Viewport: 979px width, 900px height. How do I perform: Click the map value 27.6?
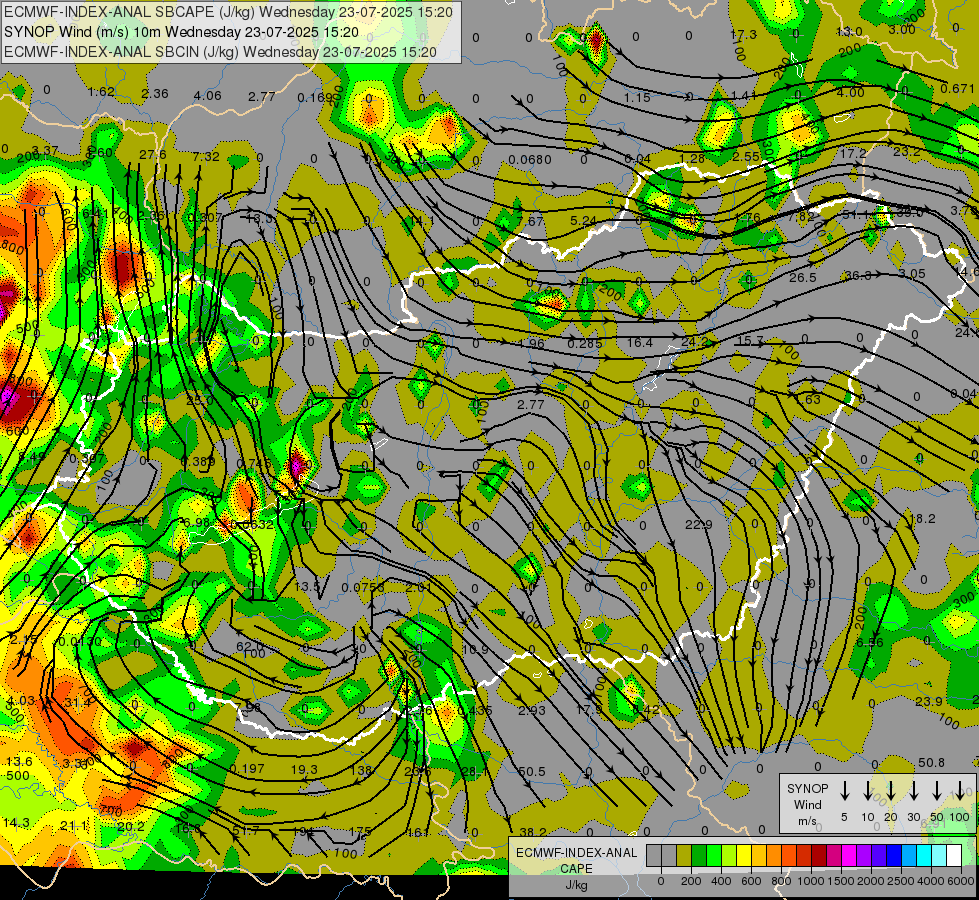coord(153,154)
